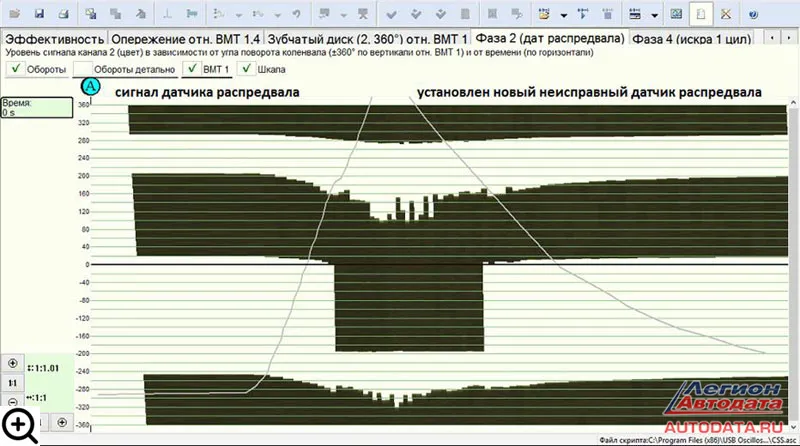Click the crossed tools settings icon
This screenshot has width=800, height=446.
point(726,14)
